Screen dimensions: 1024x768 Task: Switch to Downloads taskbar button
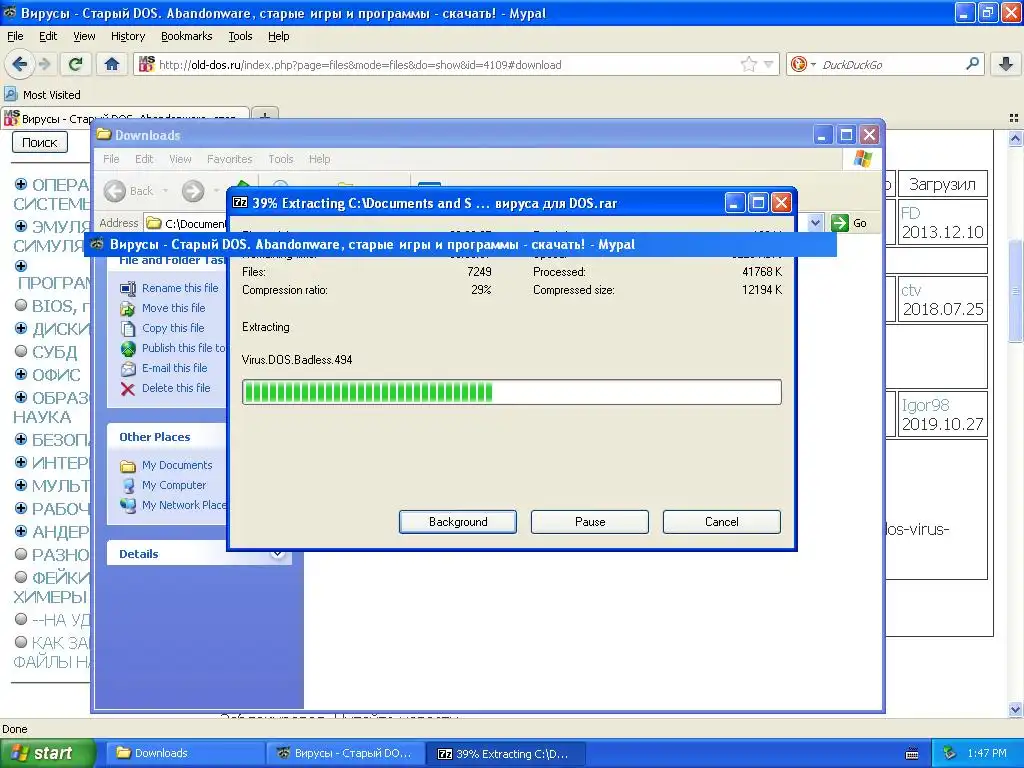184,753
